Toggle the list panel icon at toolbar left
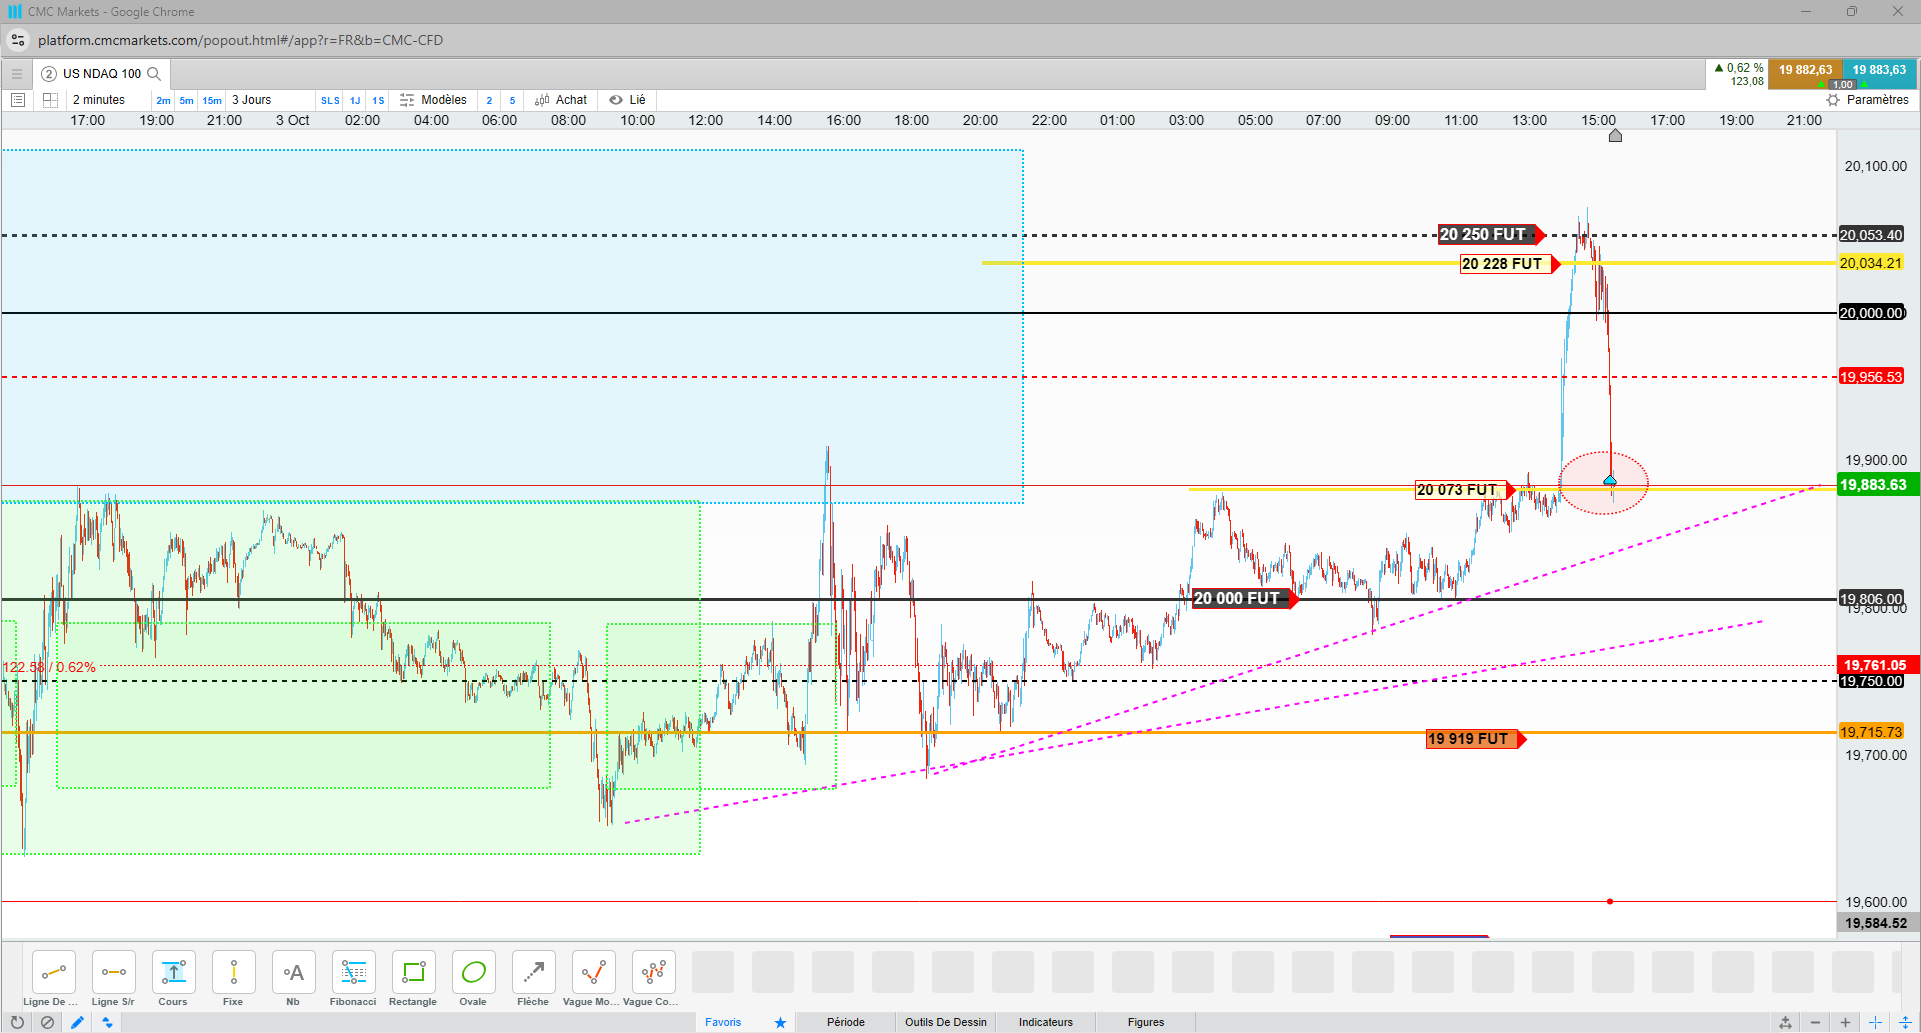Viewport: 1921px width, 1033px height. pos(17,100)
